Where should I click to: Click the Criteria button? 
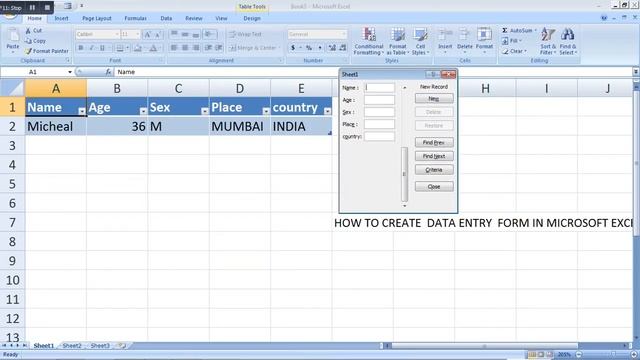coord(434,170)
